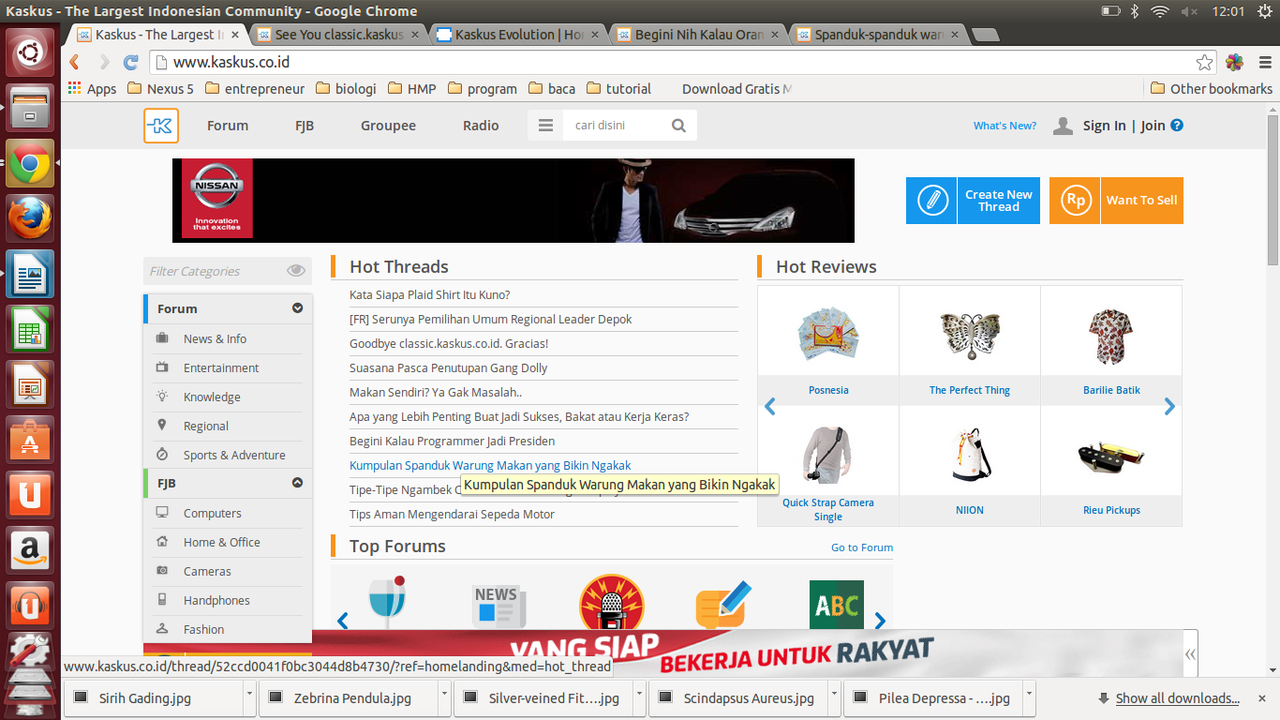The width and height of the screenshot is (1280, 720).
Task: Open the Posnesia review thumbnail
Action: [x=828, y=336]
